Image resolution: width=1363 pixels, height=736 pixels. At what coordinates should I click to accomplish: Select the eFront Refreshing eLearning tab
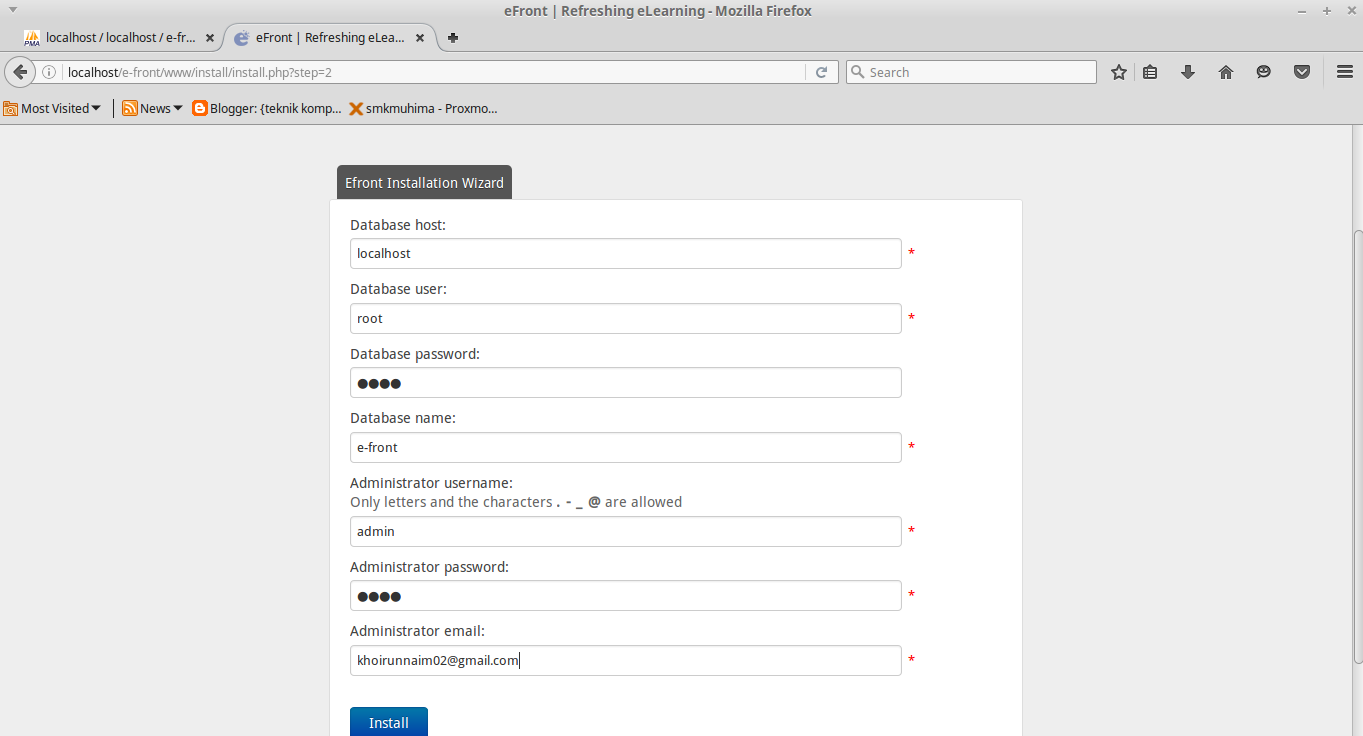[x=330, y=38]
